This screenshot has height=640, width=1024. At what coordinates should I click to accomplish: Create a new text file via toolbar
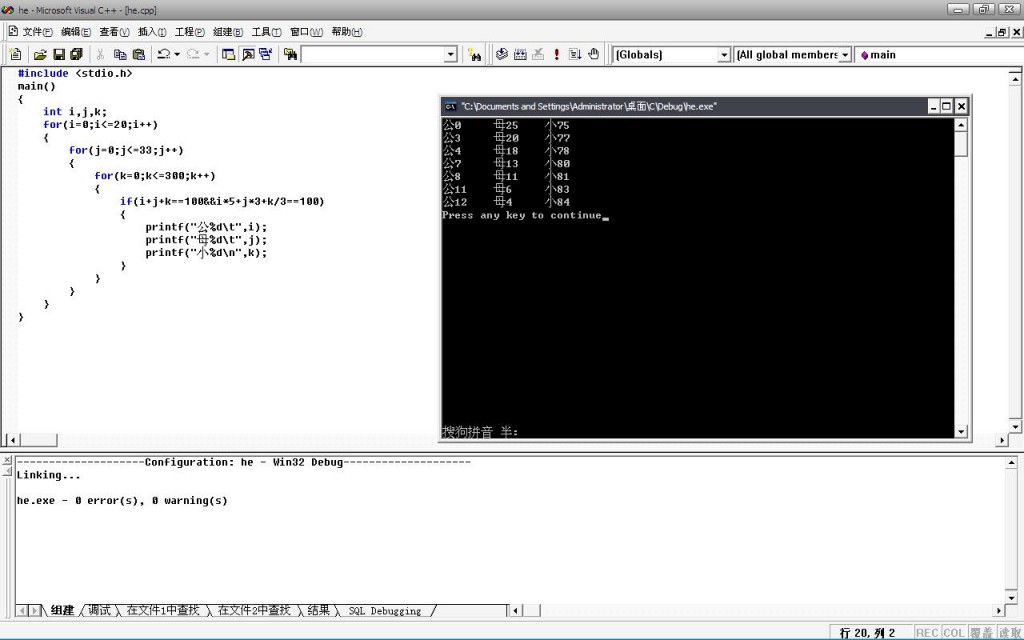click(x=16, y=55)
